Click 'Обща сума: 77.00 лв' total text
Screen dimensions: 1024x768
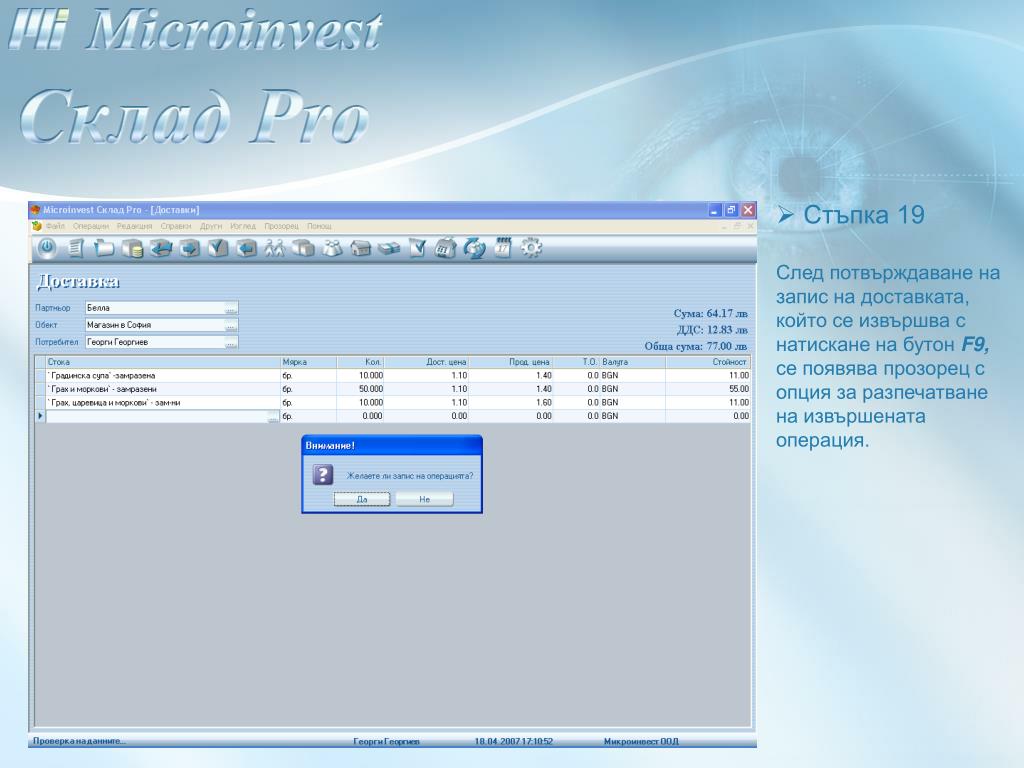point(696,346)
